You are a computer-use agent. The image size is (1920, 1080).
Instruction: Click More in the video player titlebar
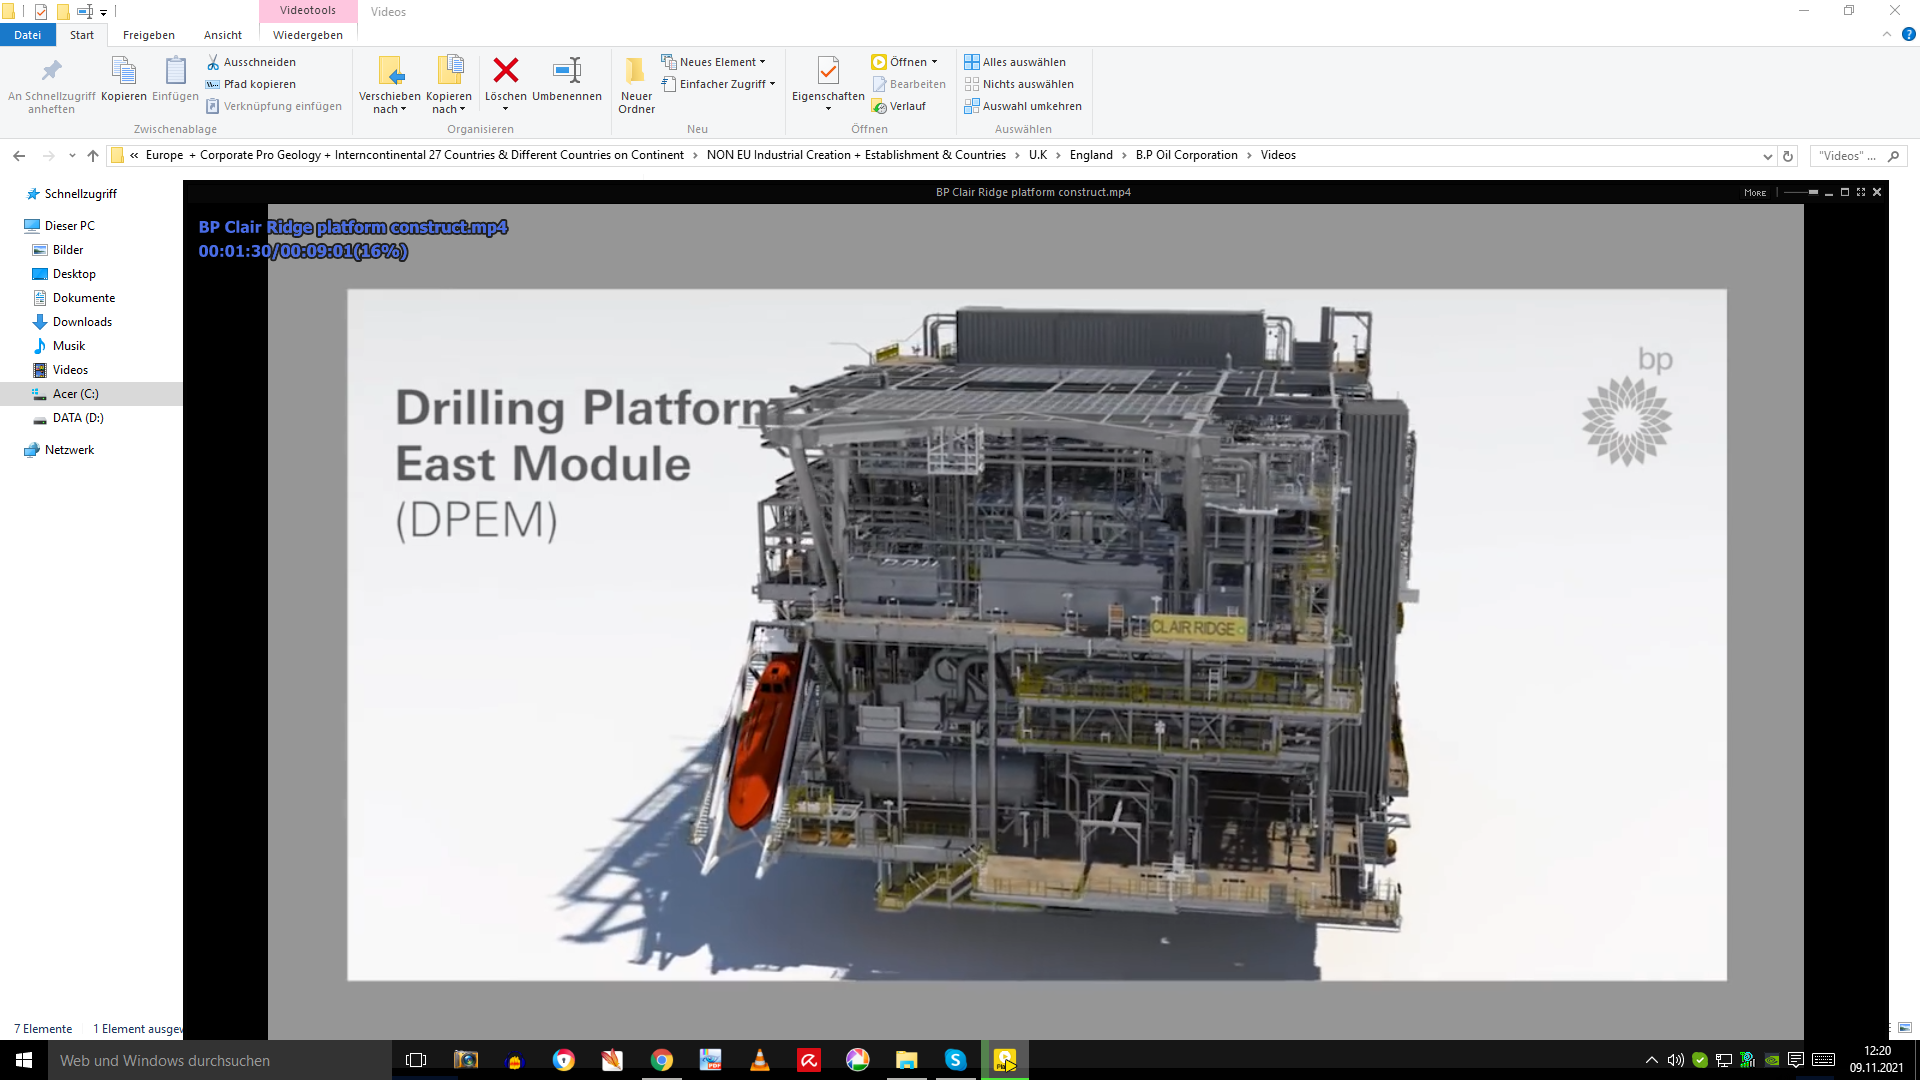pyautogui.click(x=1755, y=192)
